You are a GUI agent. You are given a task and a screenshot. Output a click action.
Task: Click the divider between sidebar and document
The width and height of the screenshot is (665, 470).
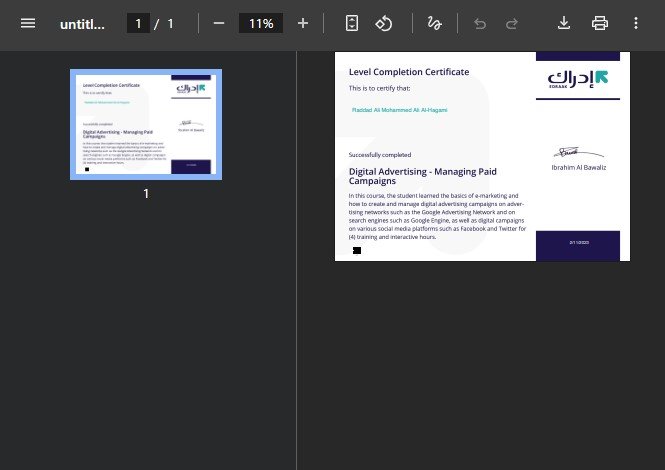tap(296, 260)
